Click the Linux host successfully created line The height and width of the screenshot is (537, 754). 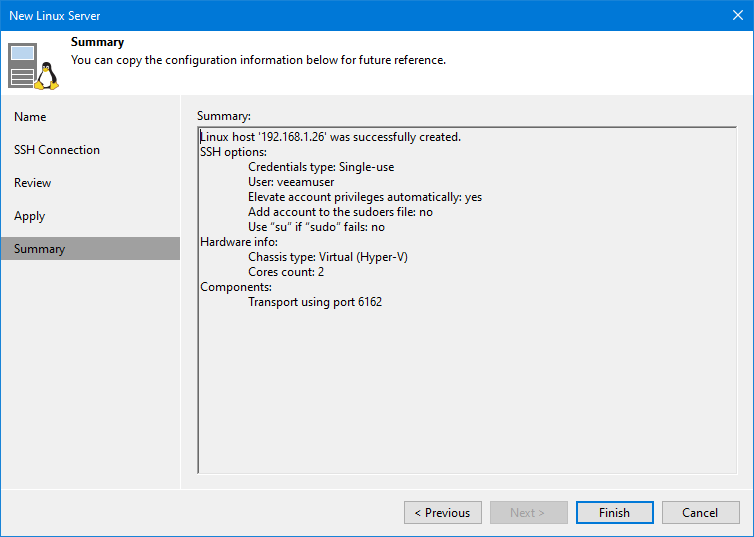click(330, 137)
